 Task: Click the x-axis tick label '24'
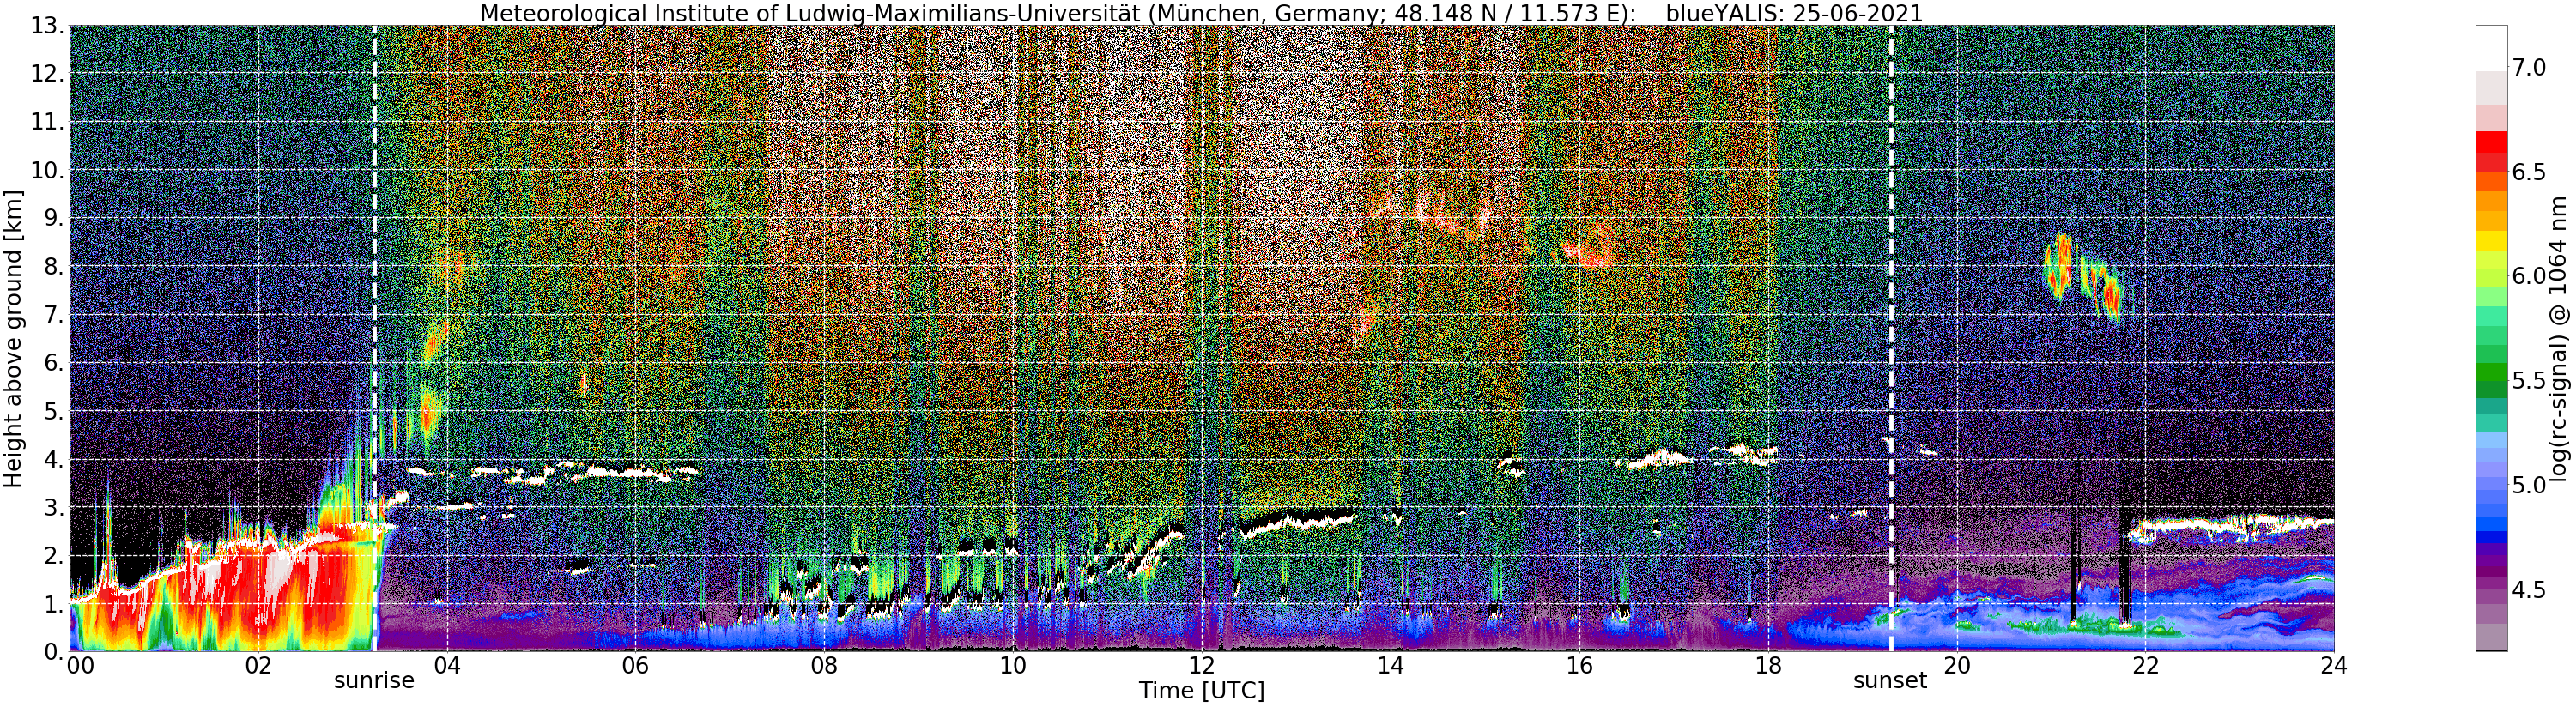tap(2334, 665)
